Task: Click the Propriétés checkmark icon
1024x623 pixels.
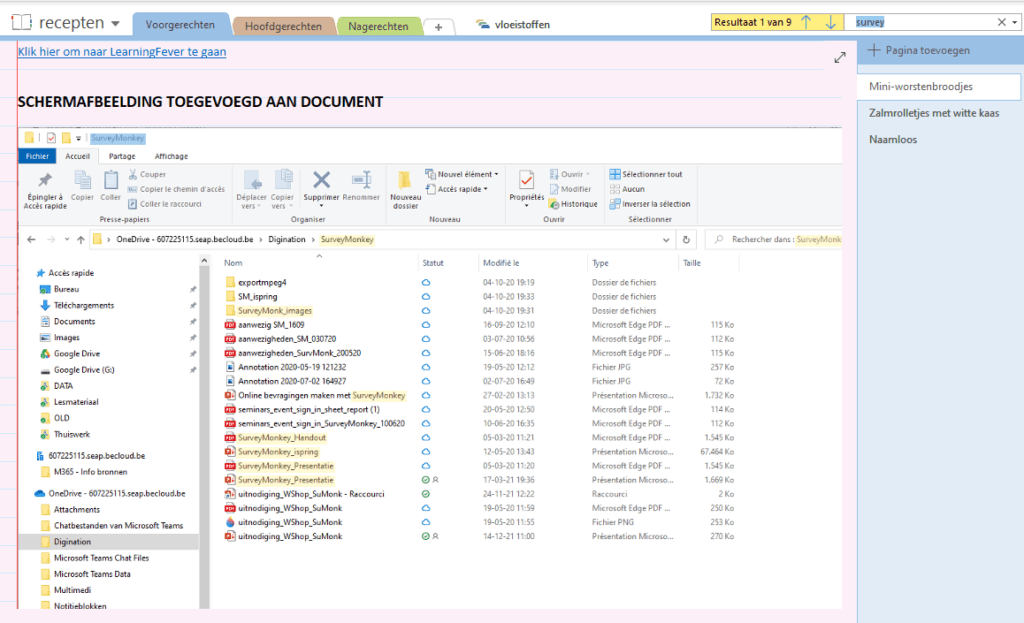Action: (526, 180)
